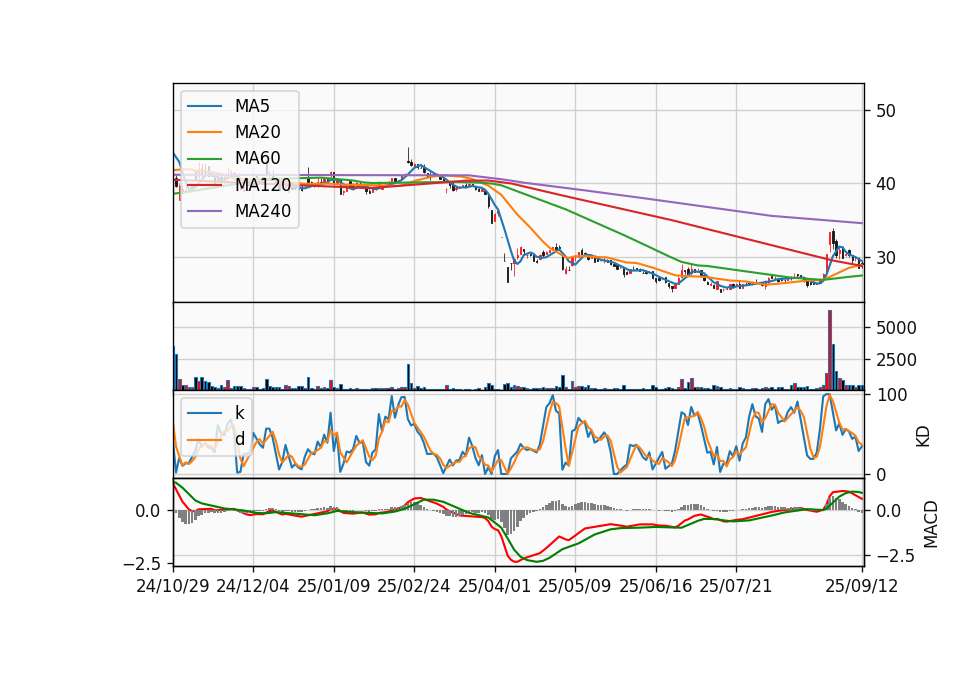Click the volume axis value 5000
Screen dimensions: 960x690
point(896,328)
